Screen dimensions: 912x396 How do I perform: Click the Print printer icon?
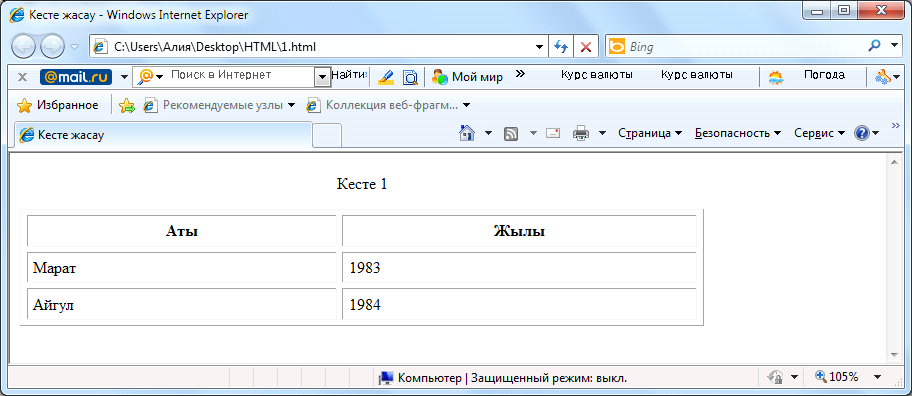point(581,133)
